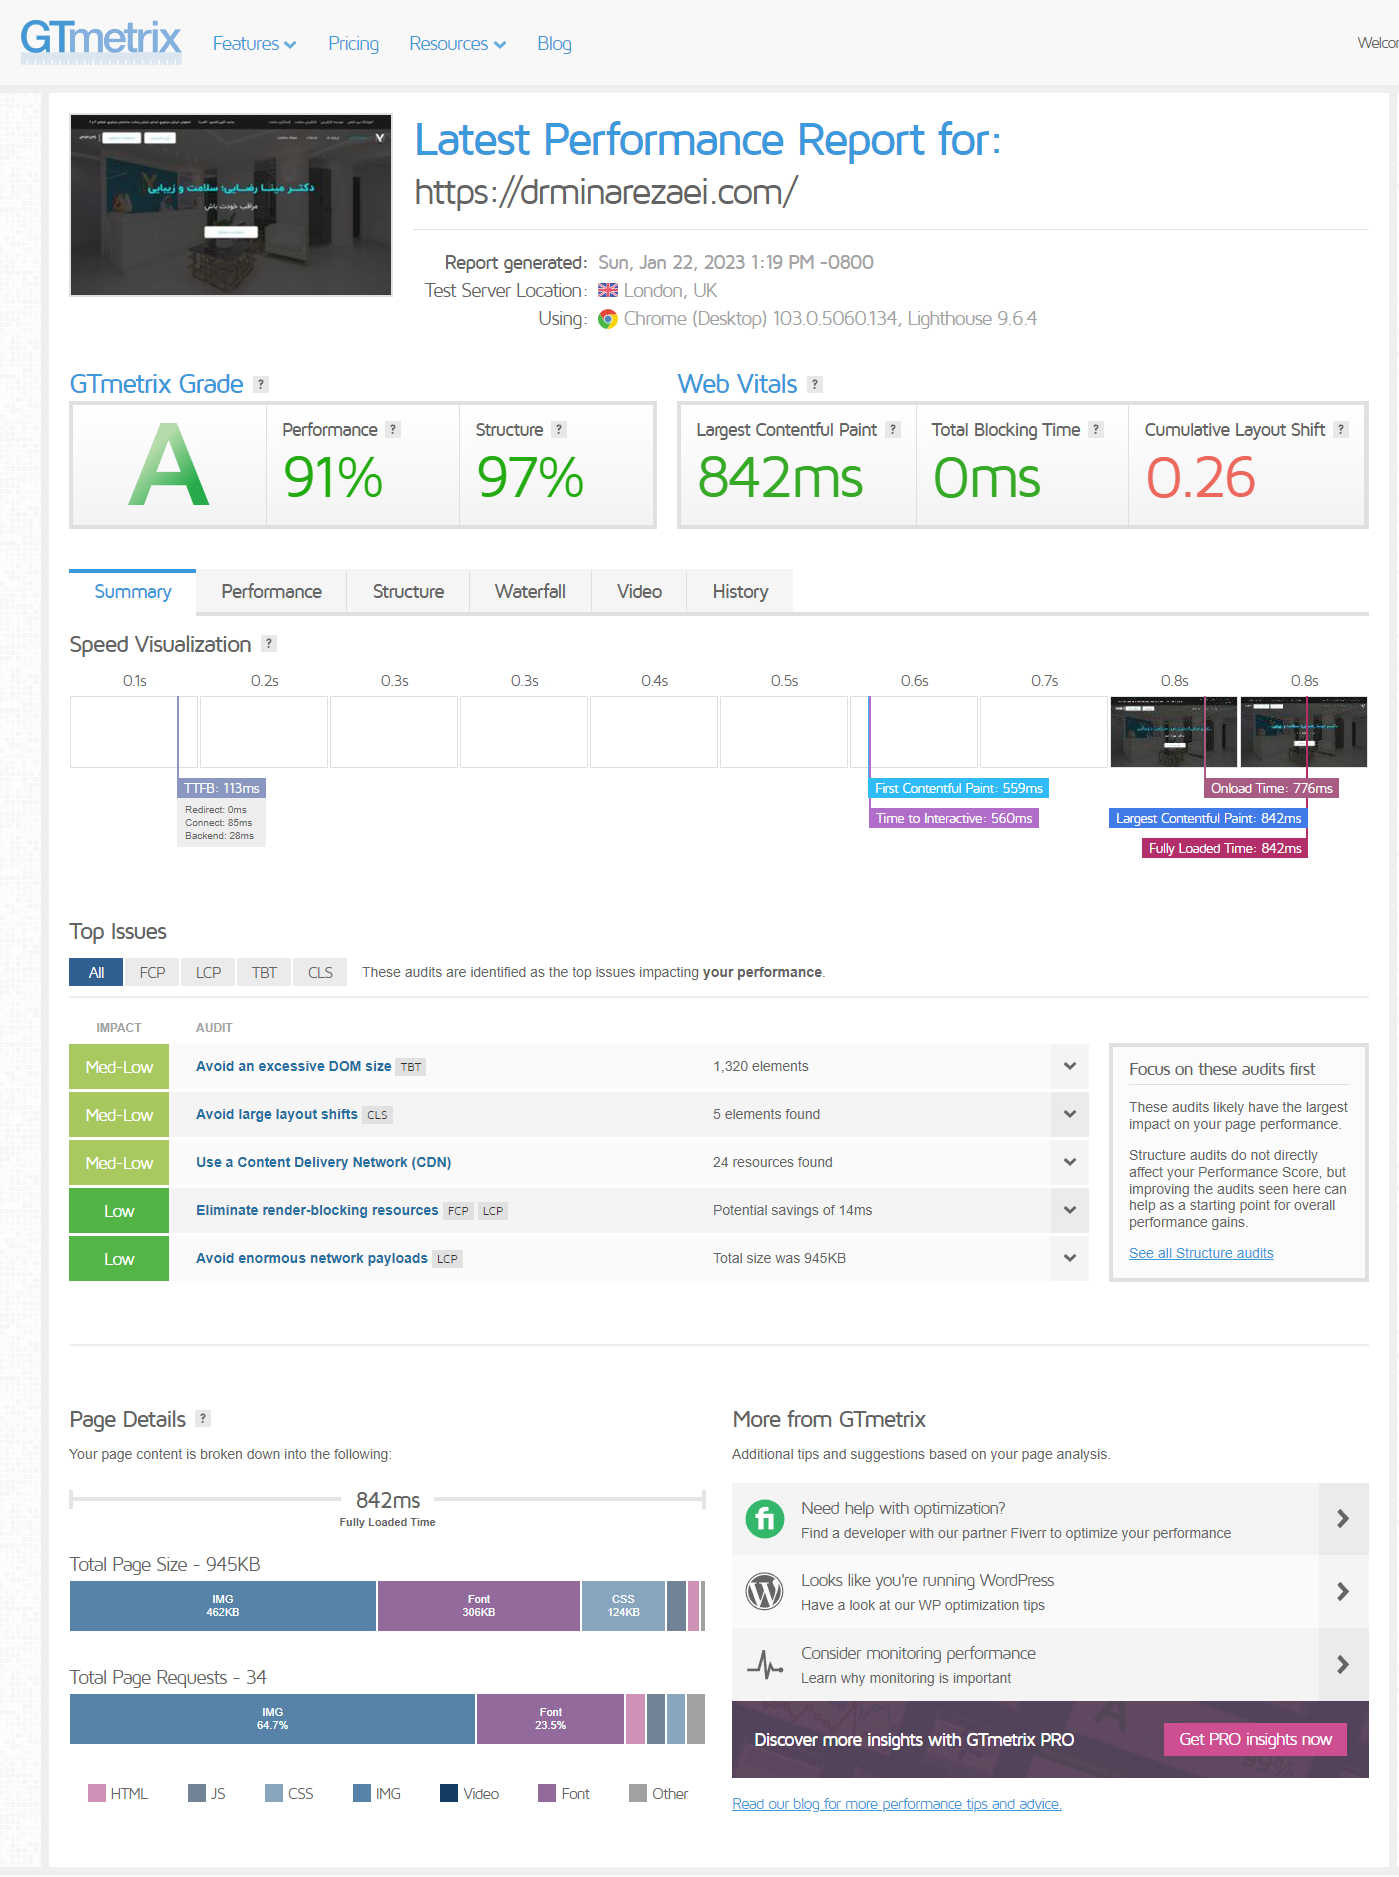The height and width of the screenshot is (1877, 1399).
Task: Click Cumulative Layout Shift help icon
Action: 1341,429
